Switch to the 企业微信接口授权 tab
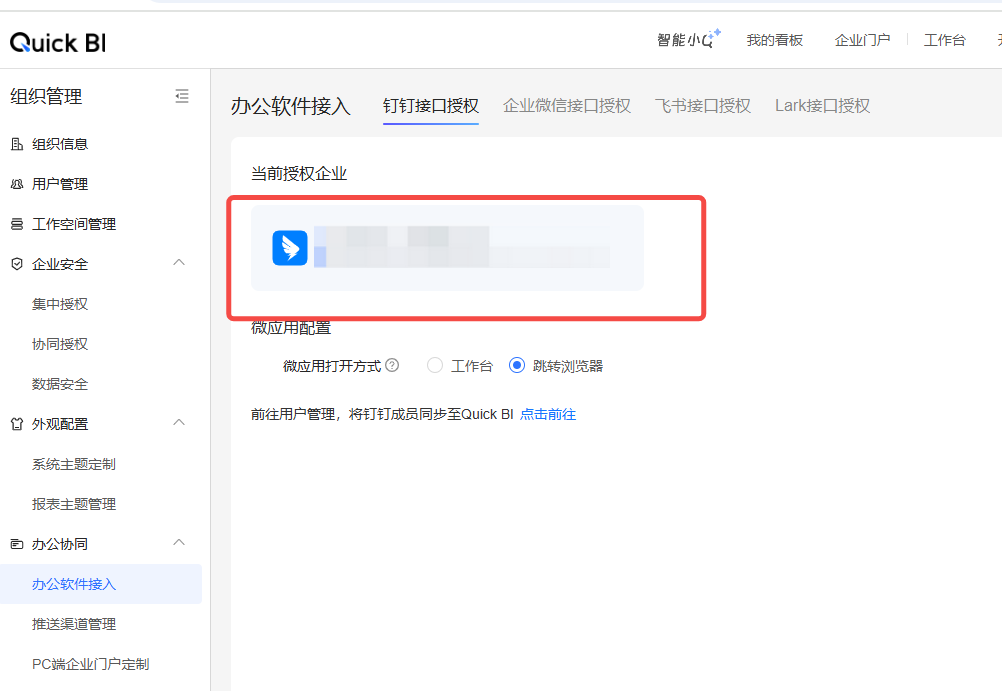 (x=567, y=105)
